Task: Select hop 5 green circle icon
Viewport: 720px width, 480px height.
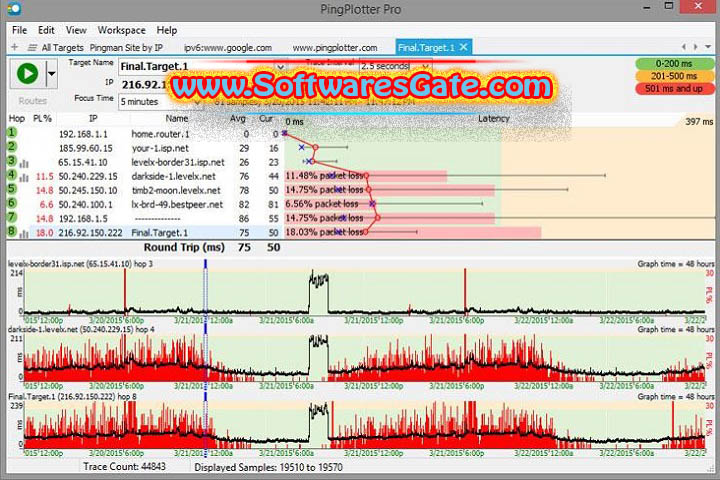Action: (12, 189)
